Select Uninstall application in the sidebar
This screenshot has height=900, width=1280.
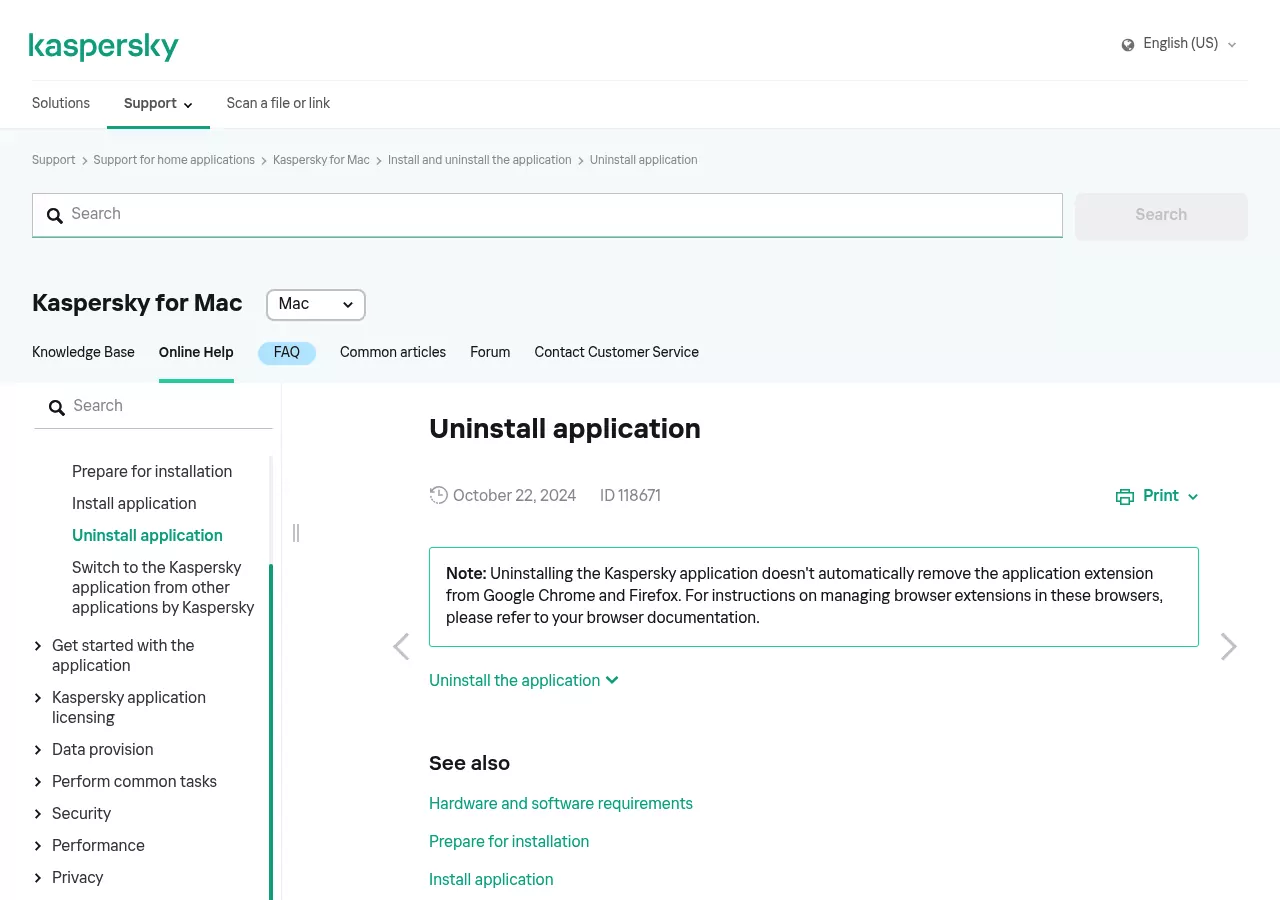(x=147, y=536)
